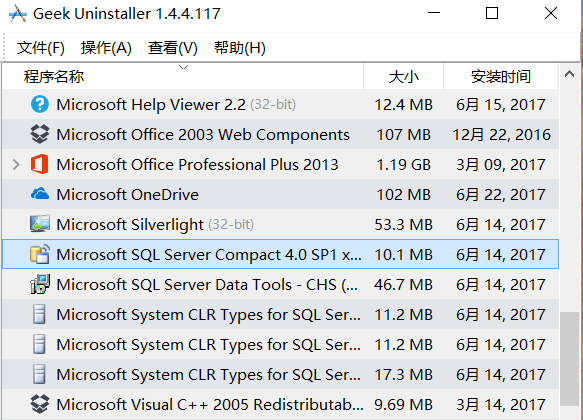Click the Microsoft Silverlight monitor icon
The width and height of the screenshot is (583, 420).
pos(39,224)
